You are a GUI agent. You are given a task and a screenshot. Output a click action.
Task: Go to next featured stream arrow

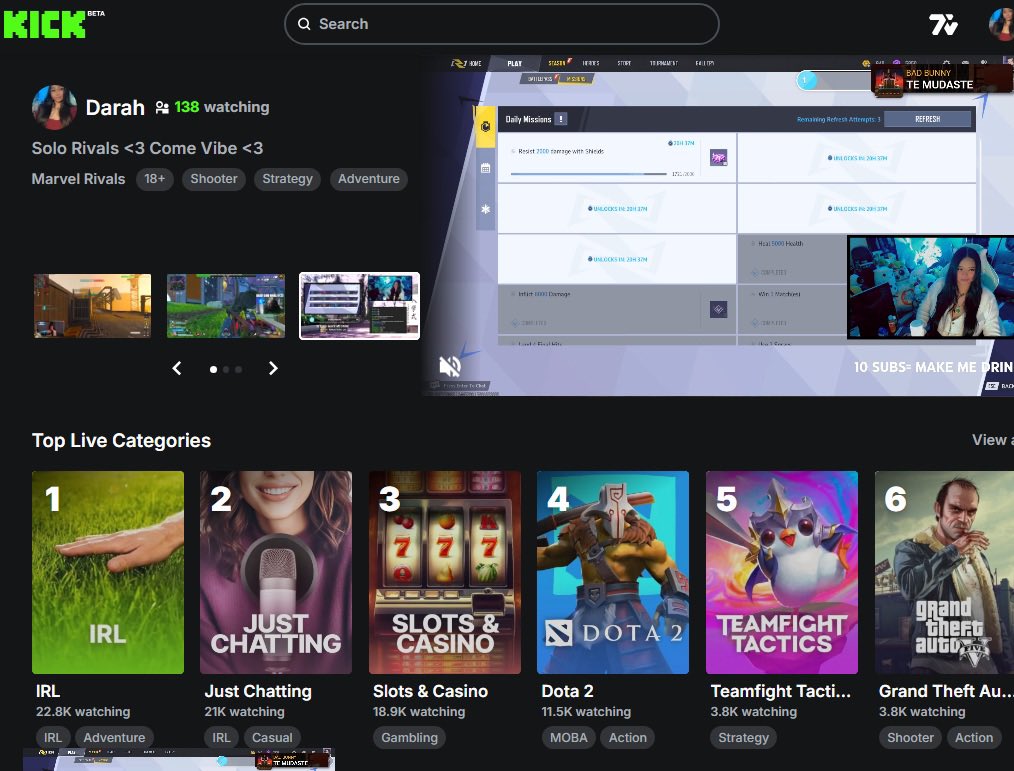(x=273, y=369)
